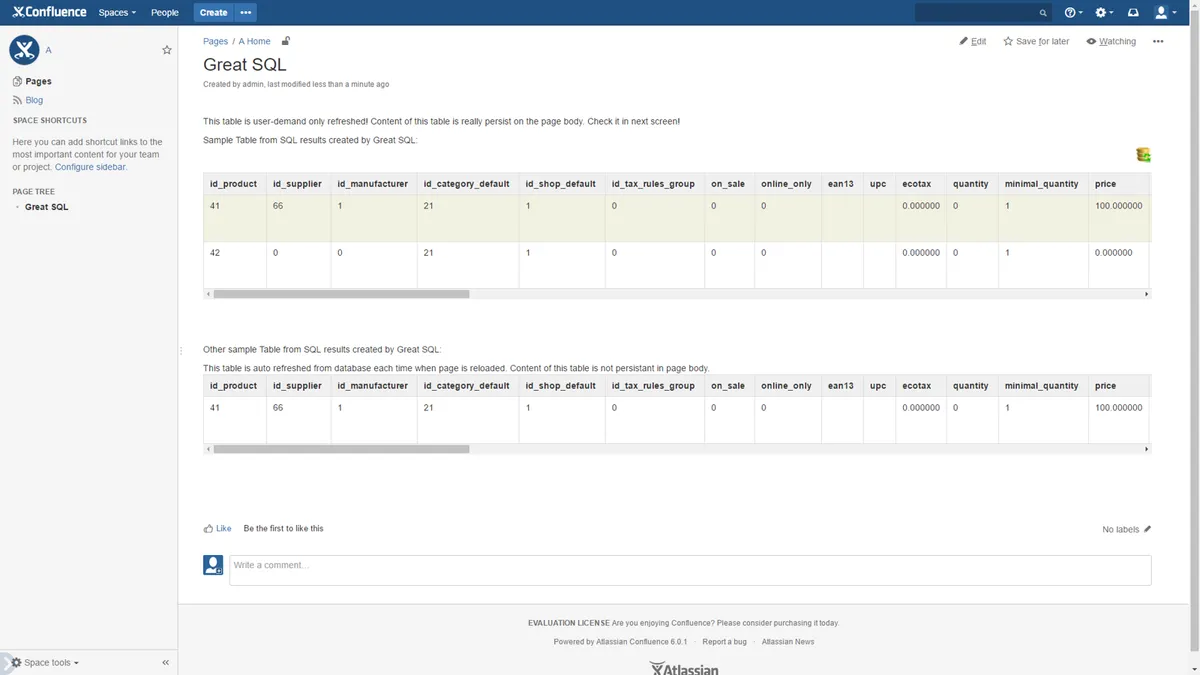The width and height of the screenshot is (1200, 675).
Task: Open Report a bug link
Action: (x=724, y=642)
